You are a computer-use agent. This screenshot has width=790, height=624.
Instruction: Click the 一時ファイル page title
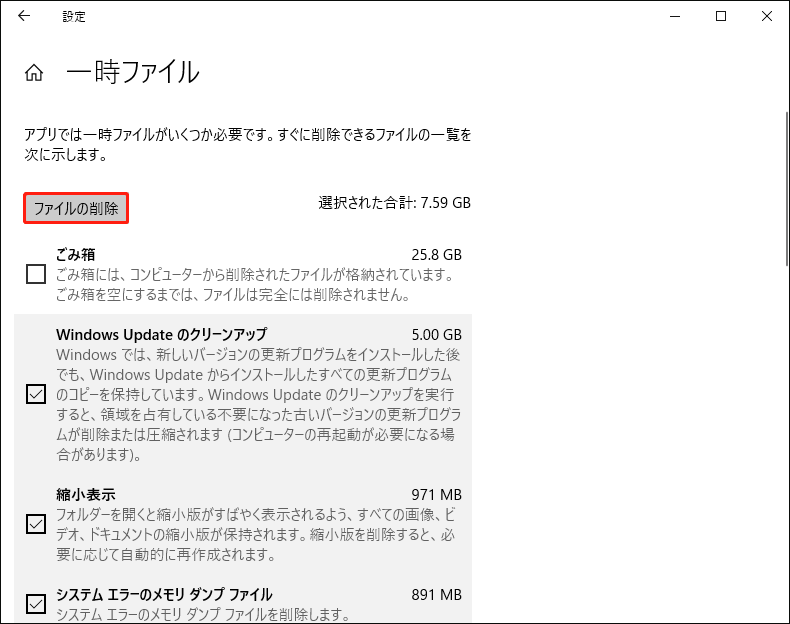[x=133, y=72]
